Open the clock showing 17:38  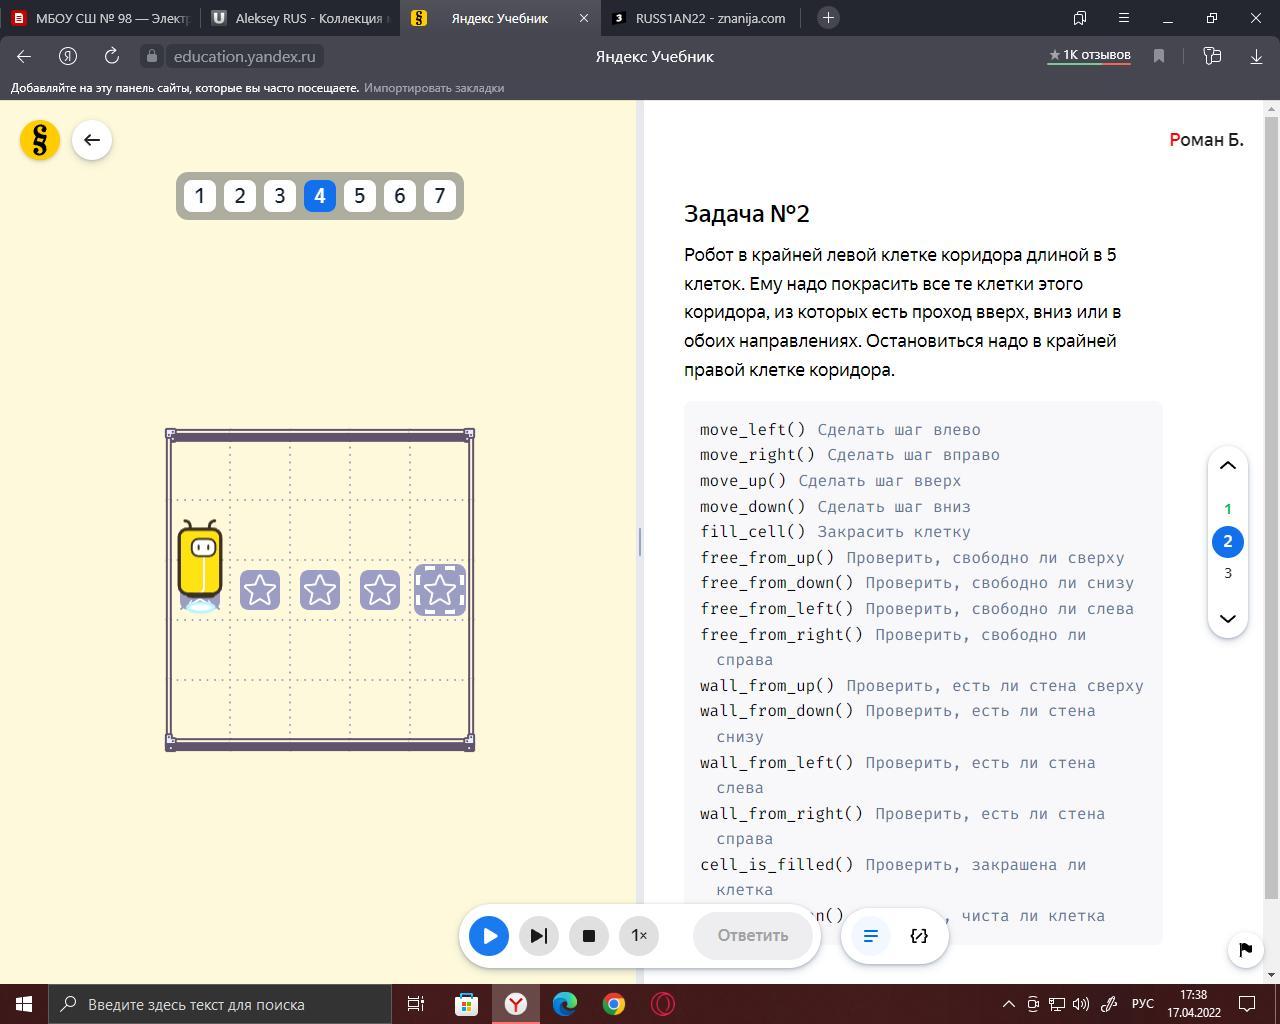(1193, 1004)
